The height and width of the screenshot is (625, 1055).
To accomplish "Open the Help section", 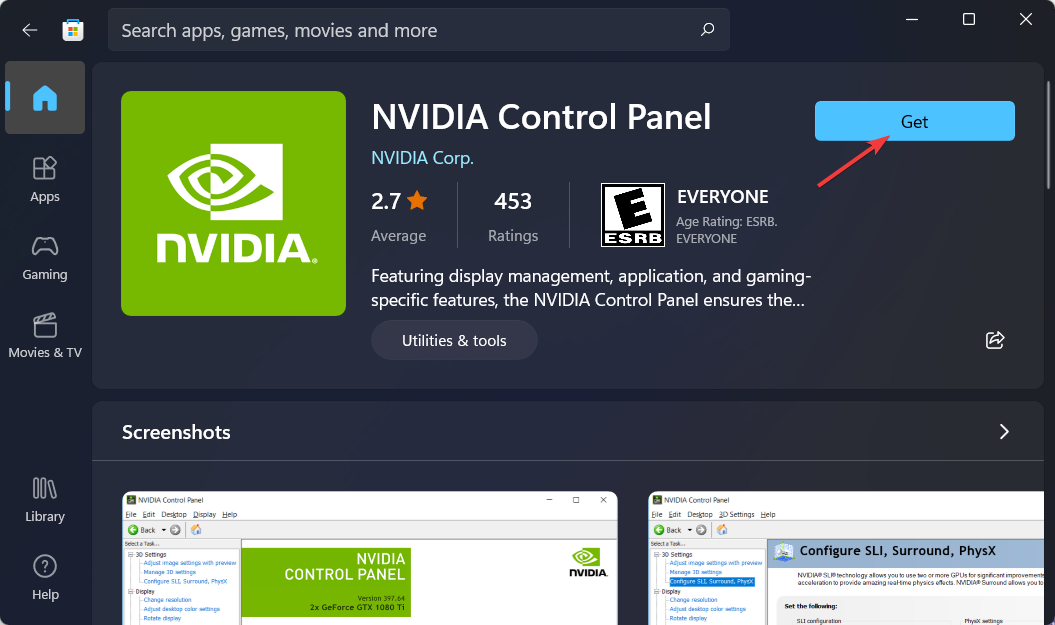I will pos(44,577).
